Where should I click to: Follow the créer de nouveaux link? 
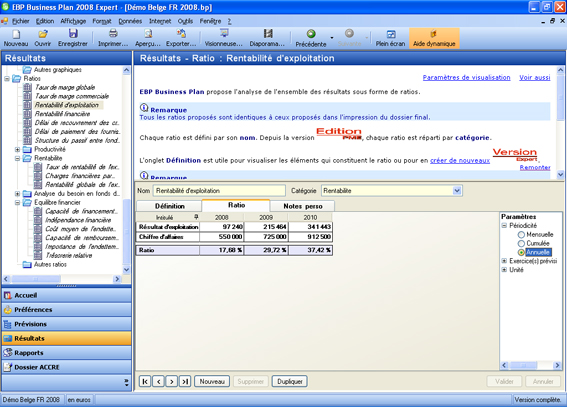pos(460,160)
